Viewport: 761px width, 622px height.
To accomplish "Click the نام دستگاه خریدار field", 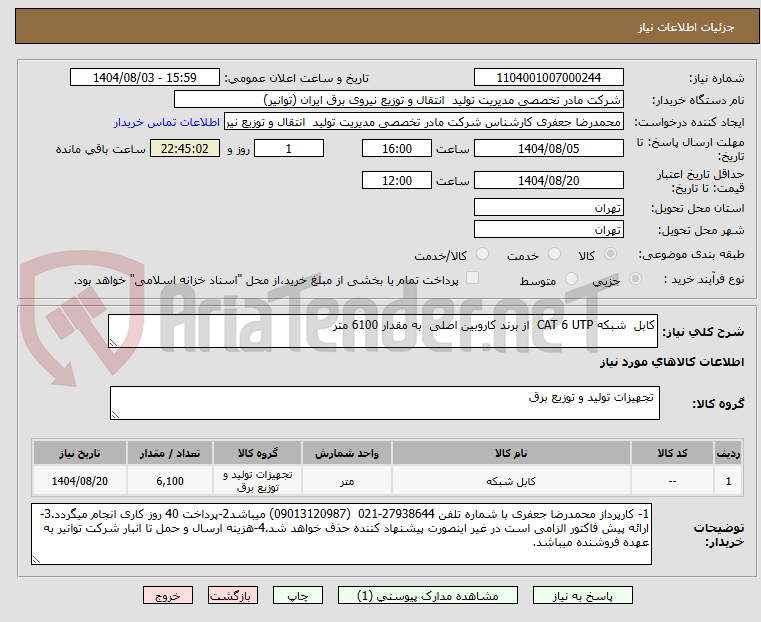I will 398,100.
